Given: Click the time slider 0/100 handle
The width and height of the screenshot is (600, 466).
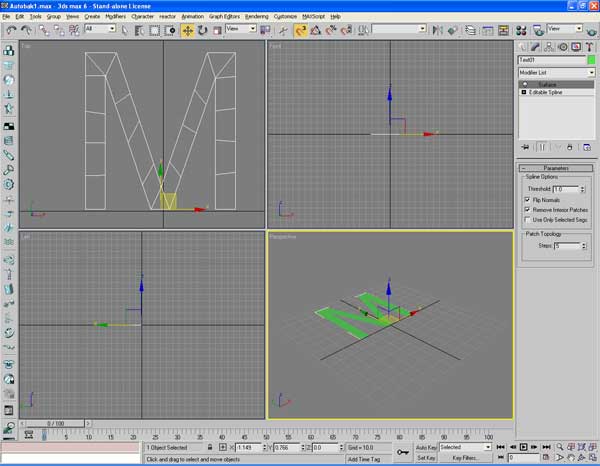Looking at the screenshot, I should click(55, 424).
